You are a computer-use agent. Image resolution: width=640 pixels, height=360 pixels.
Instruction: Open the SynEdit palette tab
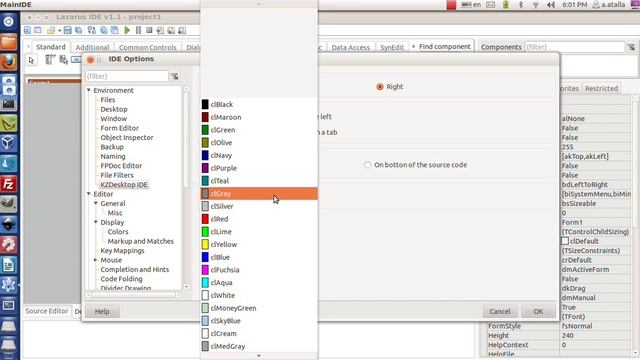[x=392, y=47]
